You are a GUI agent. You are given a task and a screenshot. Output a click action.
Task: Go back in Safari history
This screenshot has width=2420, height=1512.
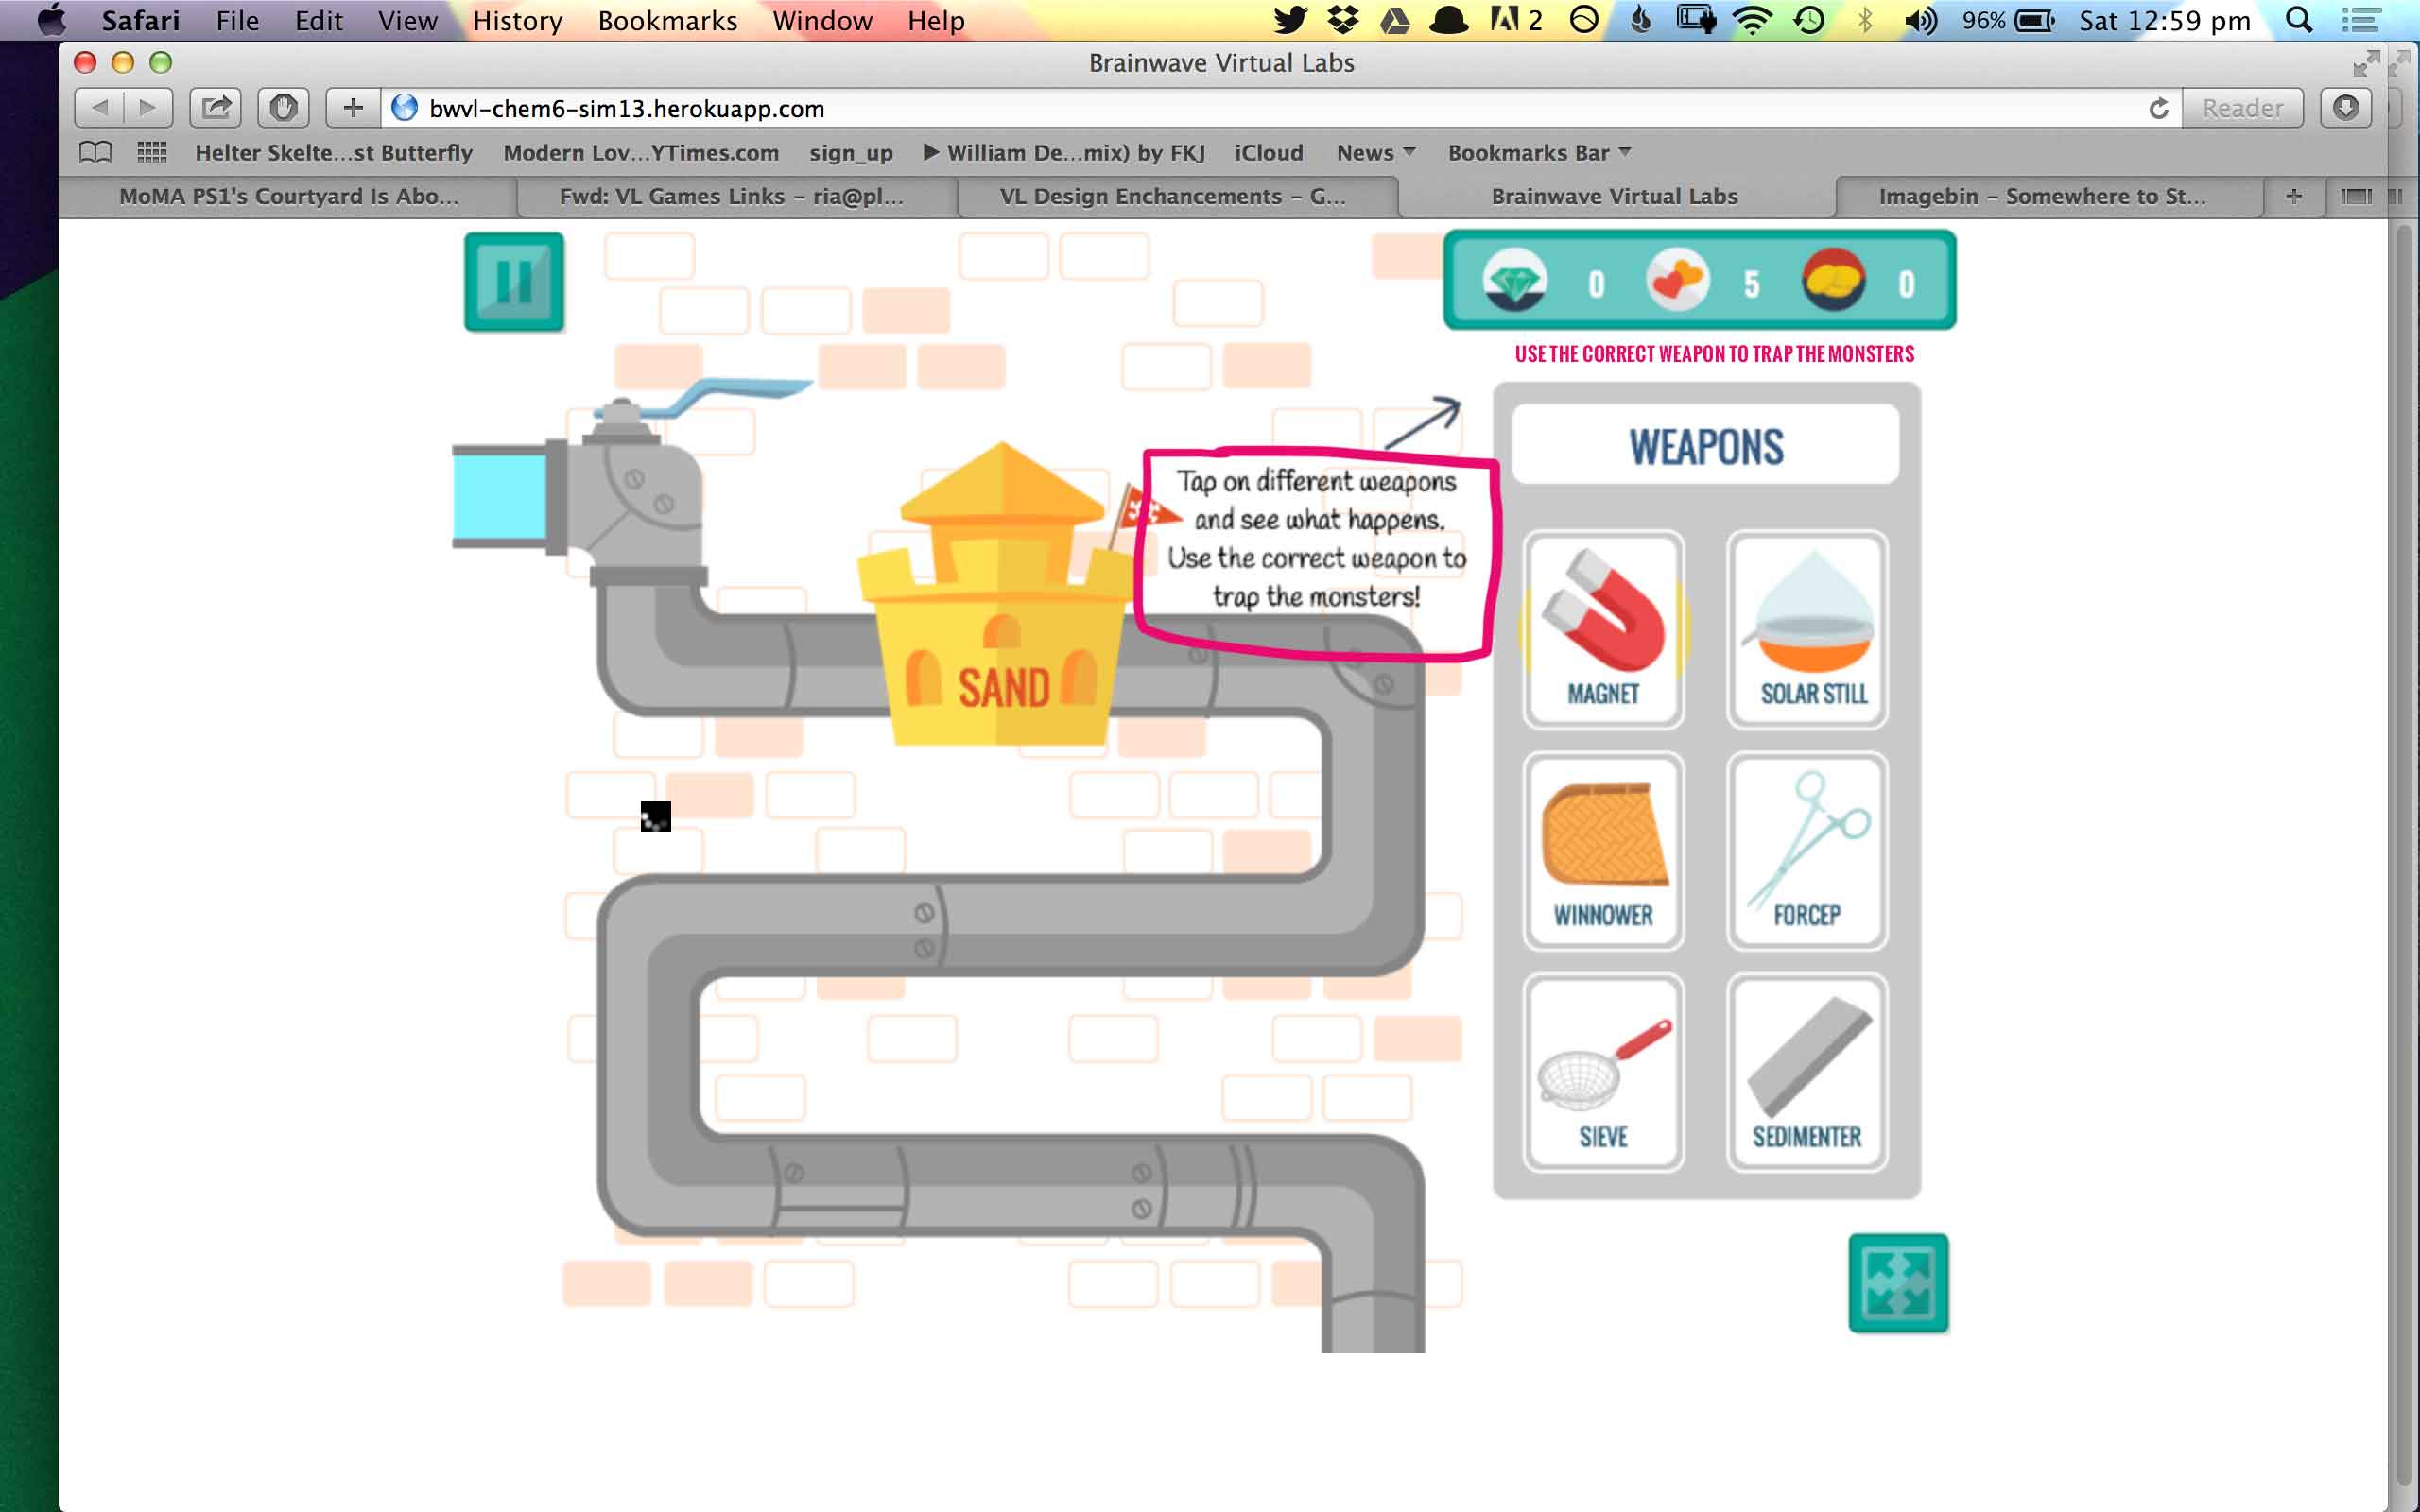[x=99, y=107]
